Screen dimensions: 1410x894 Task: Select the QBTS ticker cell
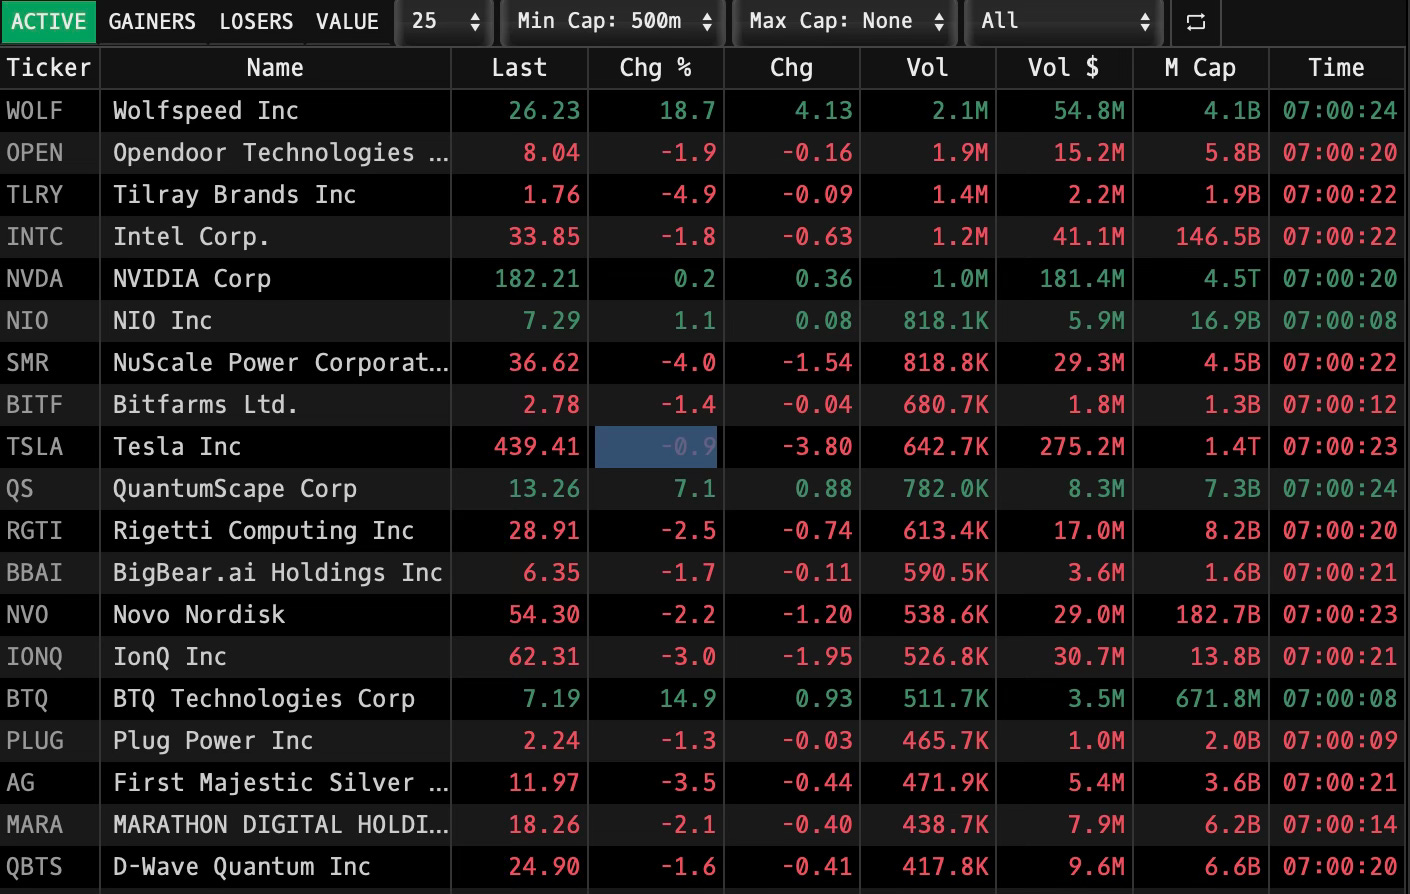(49, 867)
